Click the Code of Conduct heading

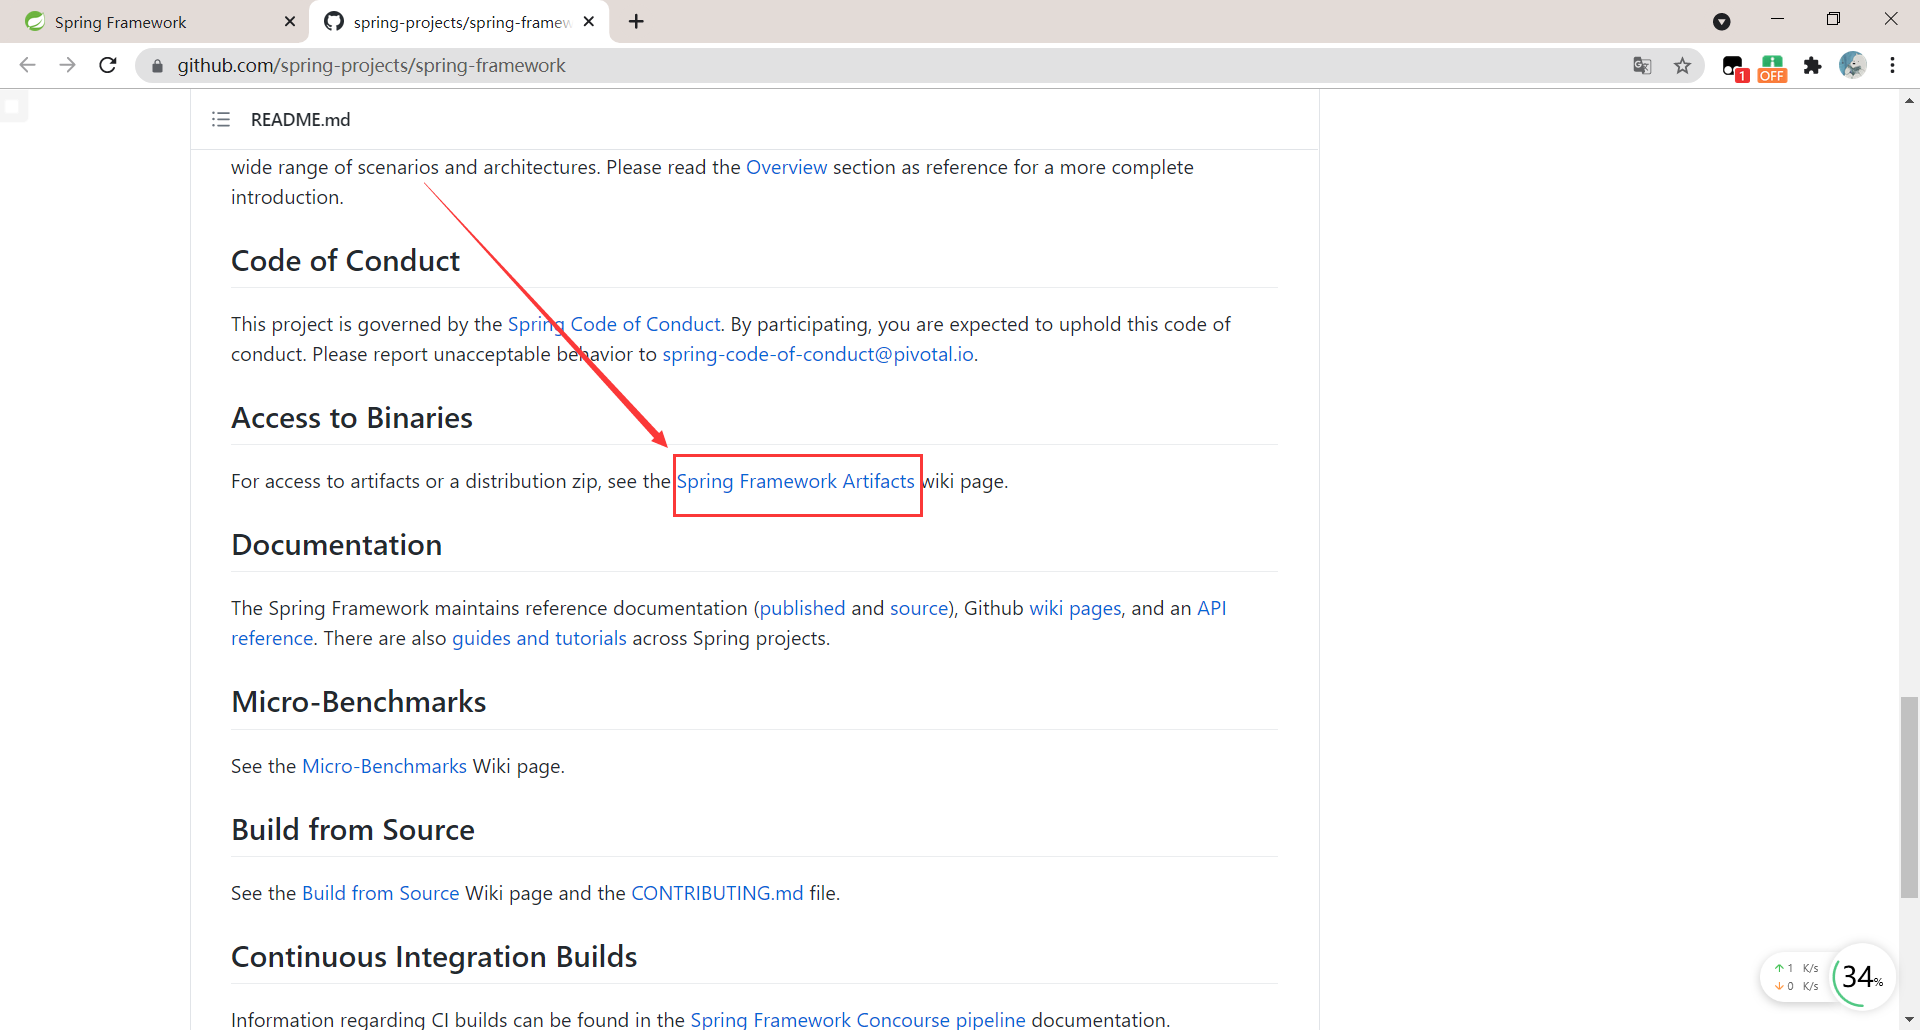click(x=345, y=260)
